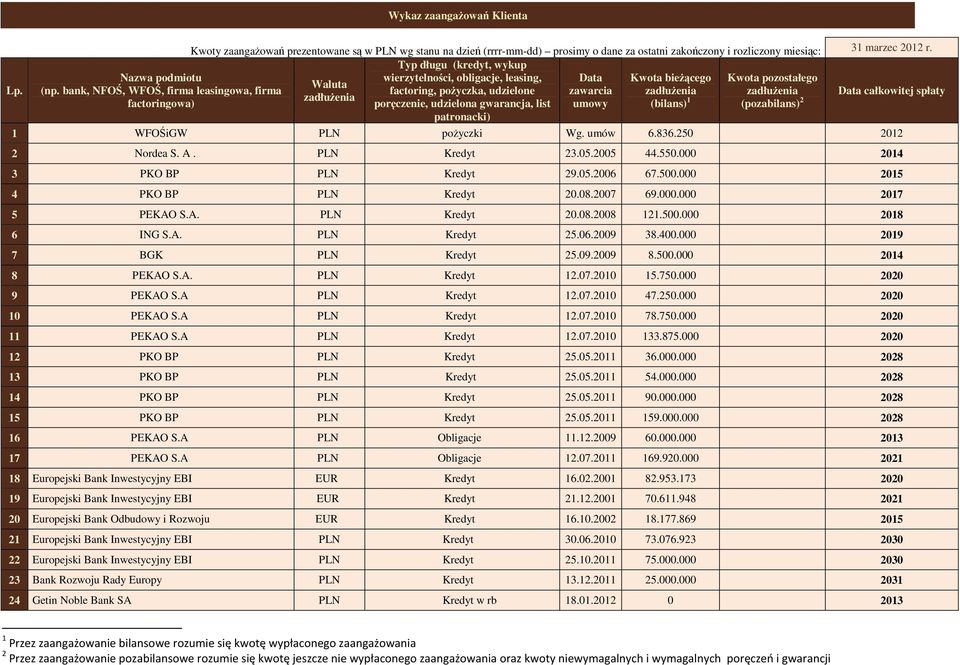Select the amount '60.000.000'
This screenshot has width=960, height=665.
point(670,437)
